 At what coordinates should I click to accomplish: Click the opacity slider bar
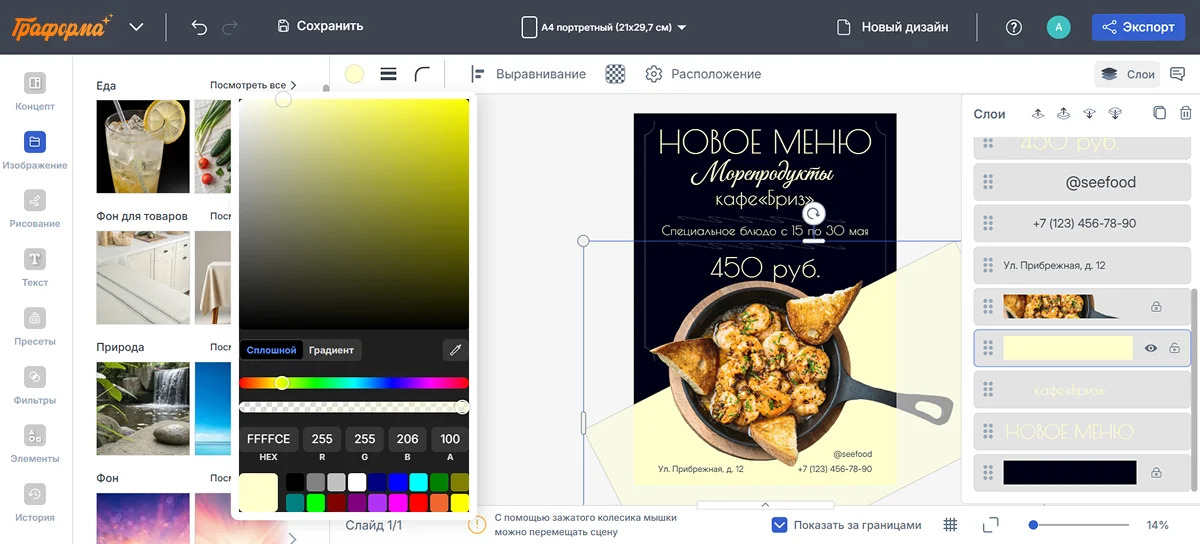tap(354, 407)
